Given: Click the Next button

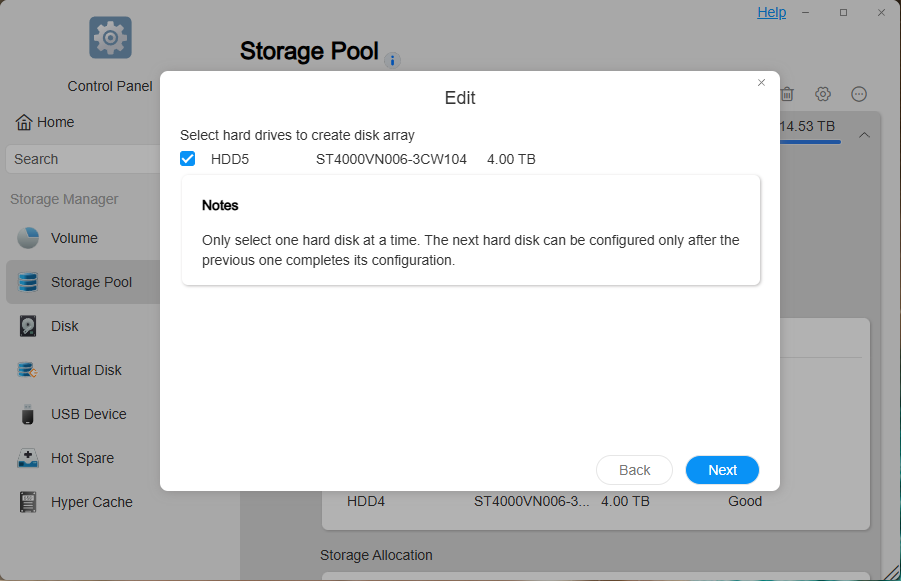Looking at the screenshot, I should [x=722, y=470].
